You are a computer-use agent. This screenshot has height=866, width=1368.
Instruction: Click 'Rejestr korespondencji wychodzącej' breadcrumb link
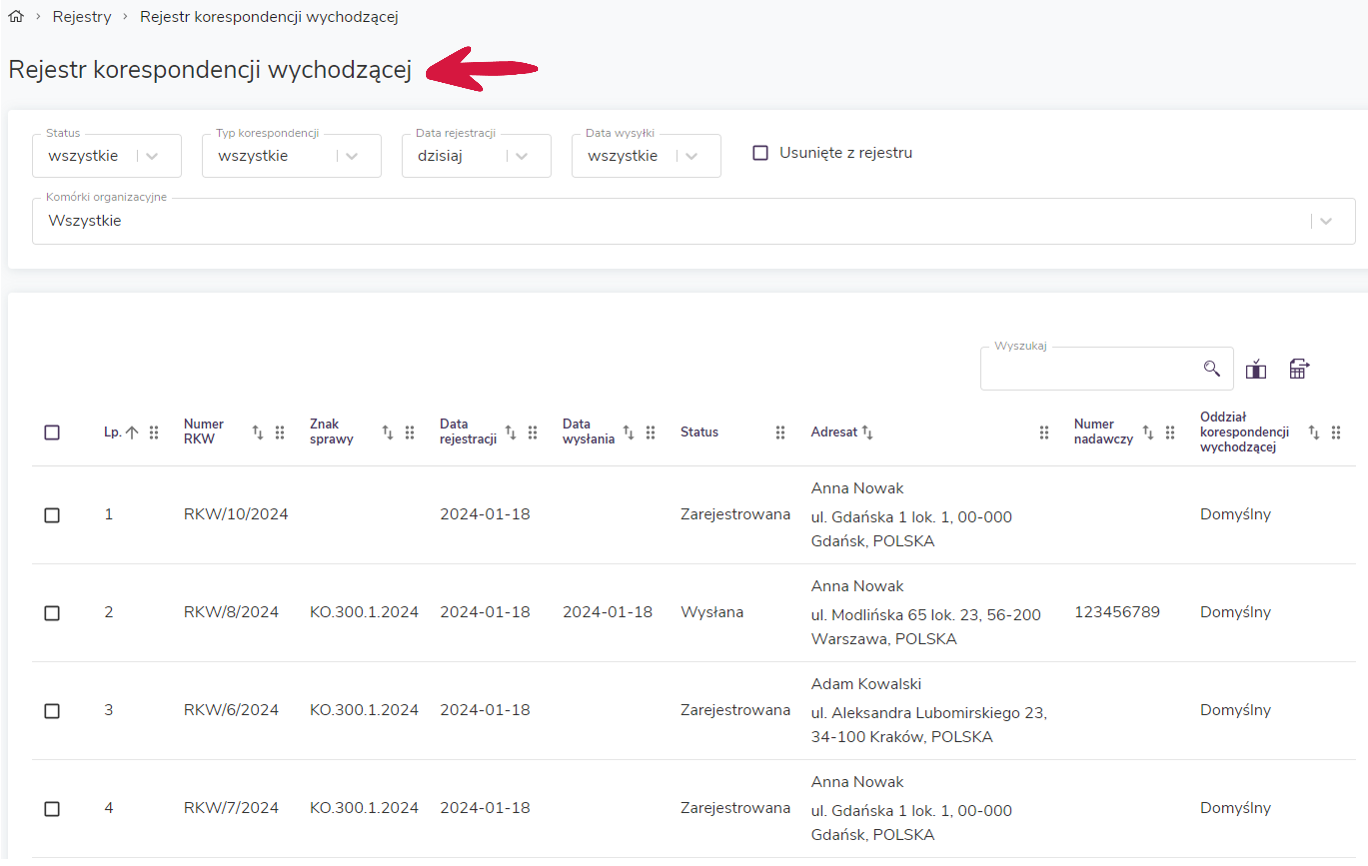(269, 17)
